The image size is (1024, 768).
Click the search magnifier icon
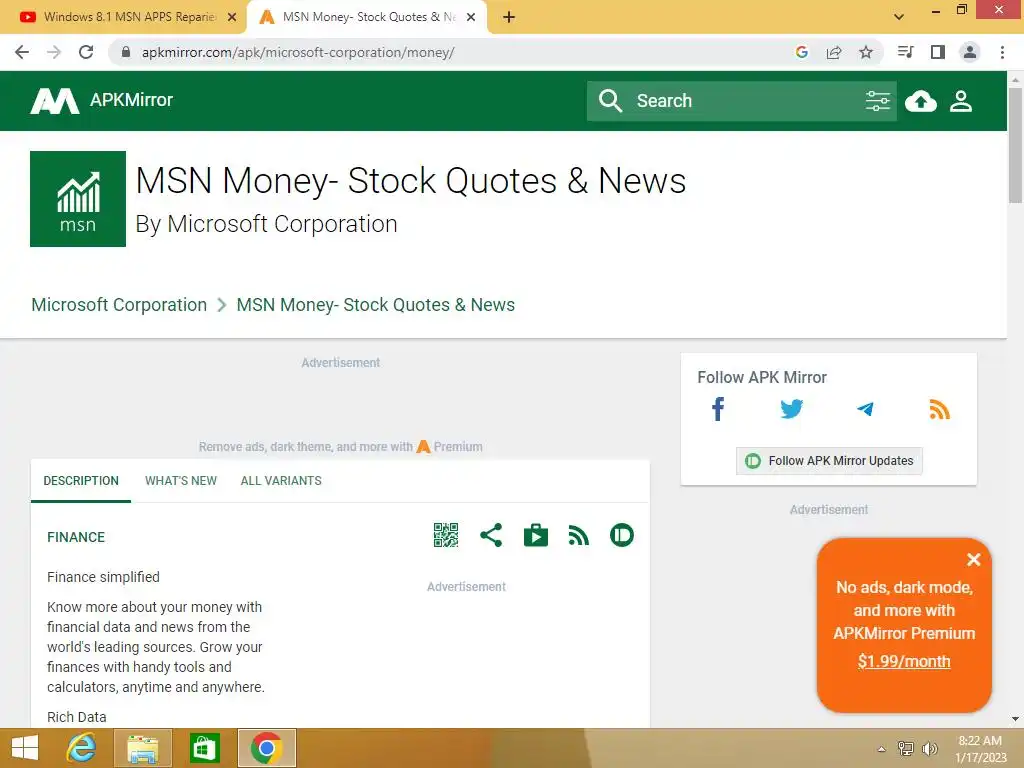610,101
